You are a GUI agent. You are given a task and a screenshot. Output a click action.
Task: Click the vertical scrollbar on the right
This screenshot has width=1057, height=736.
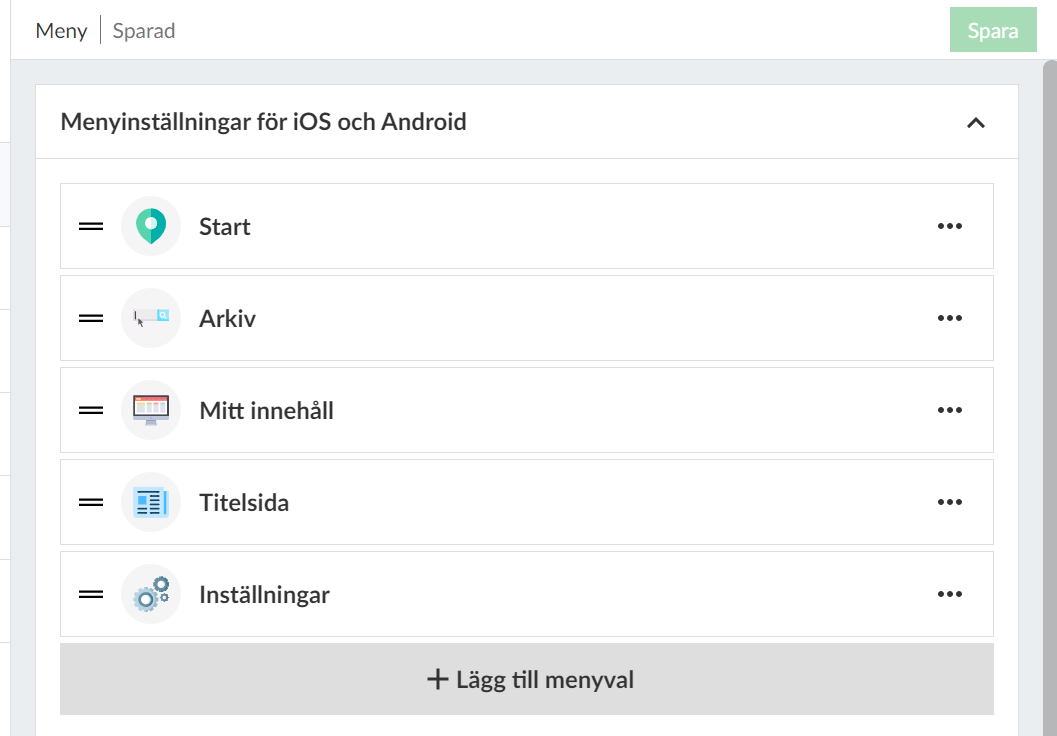click(x=1048, y=400)
